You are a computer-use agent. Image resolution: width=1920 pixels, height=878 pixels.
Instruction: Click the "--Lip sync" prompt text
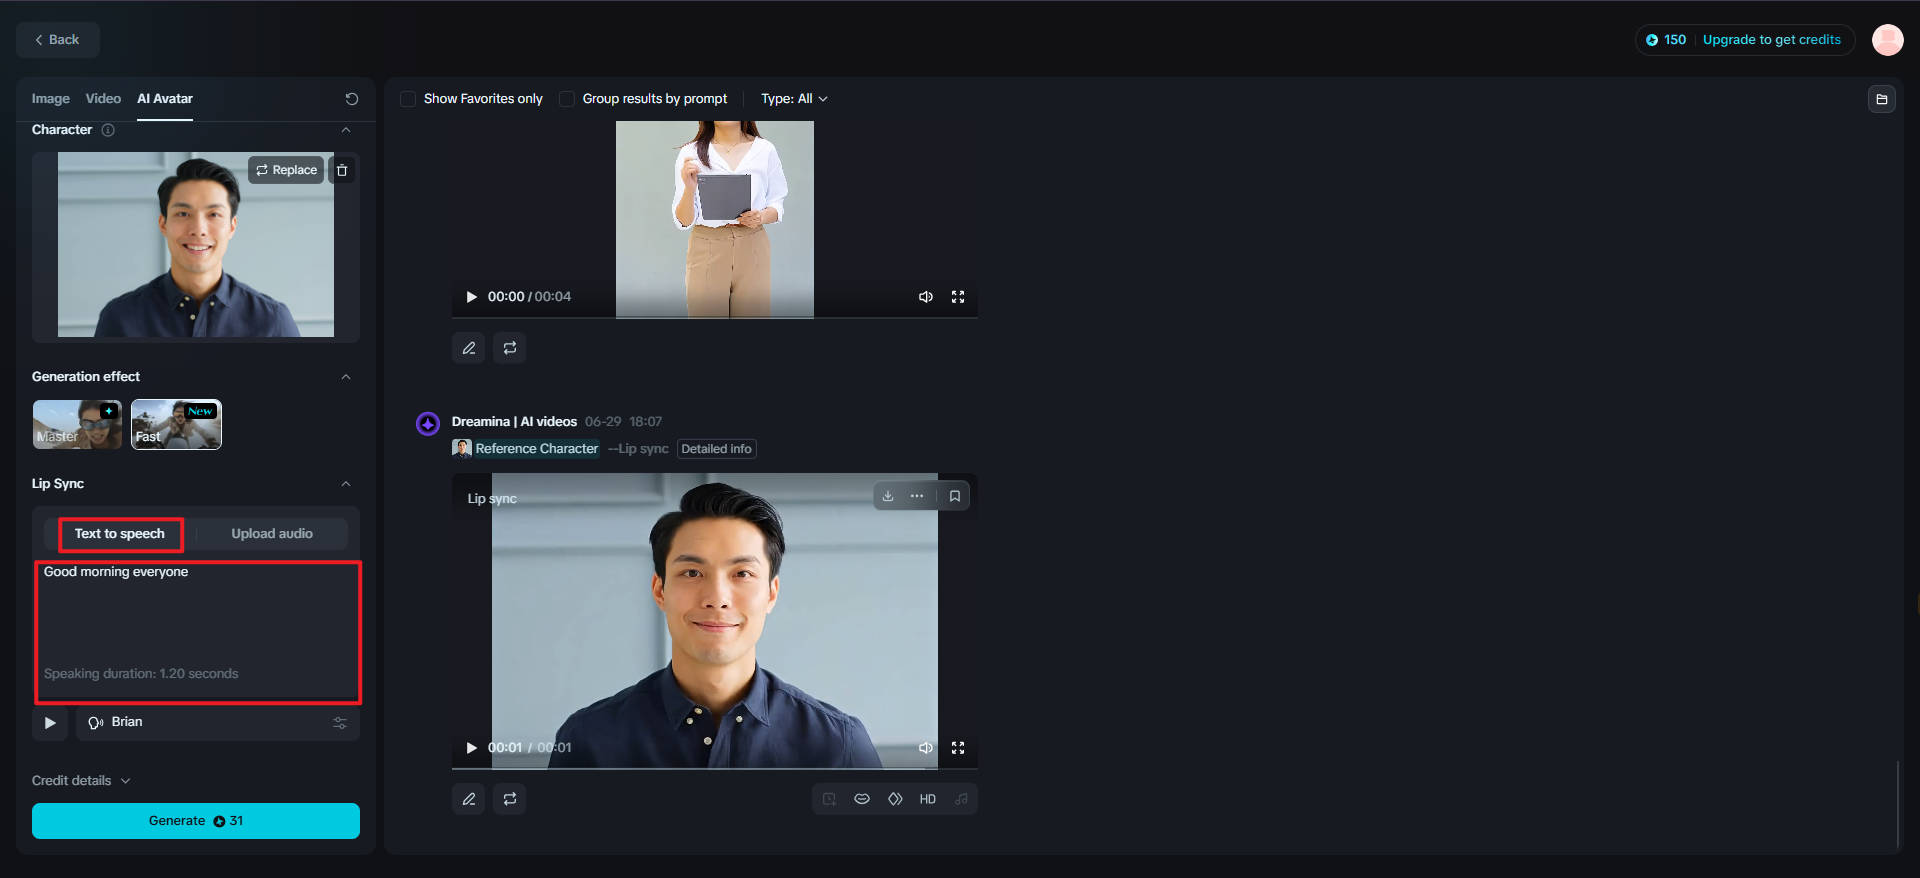coord(638,449)
